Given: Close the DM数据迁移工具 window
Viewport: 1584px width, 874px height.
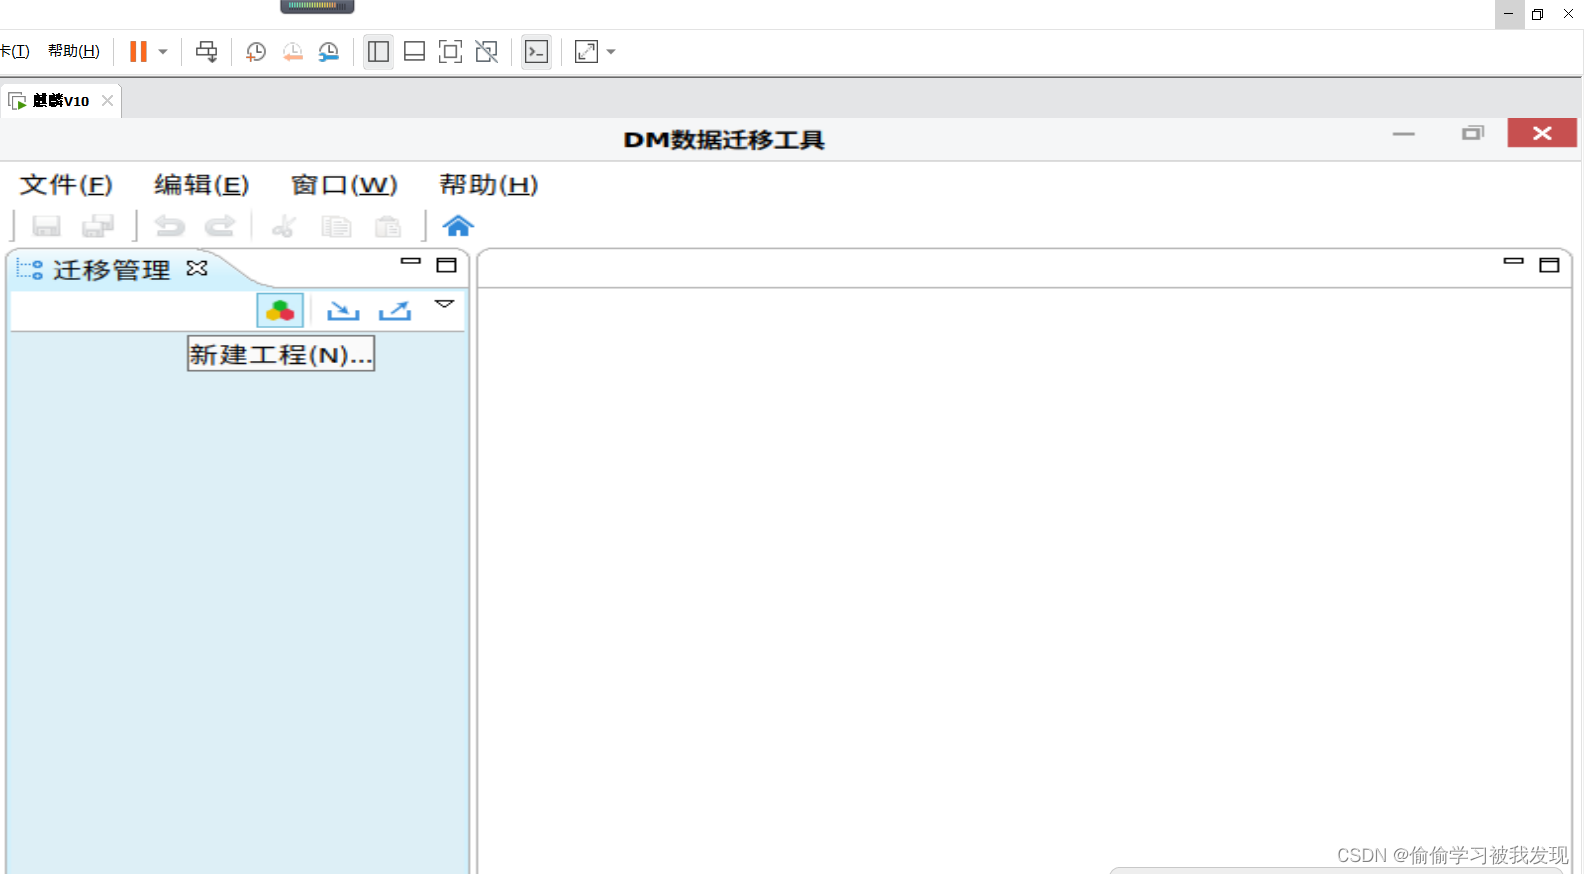Looking at the screenshot, I should 1542,133.
